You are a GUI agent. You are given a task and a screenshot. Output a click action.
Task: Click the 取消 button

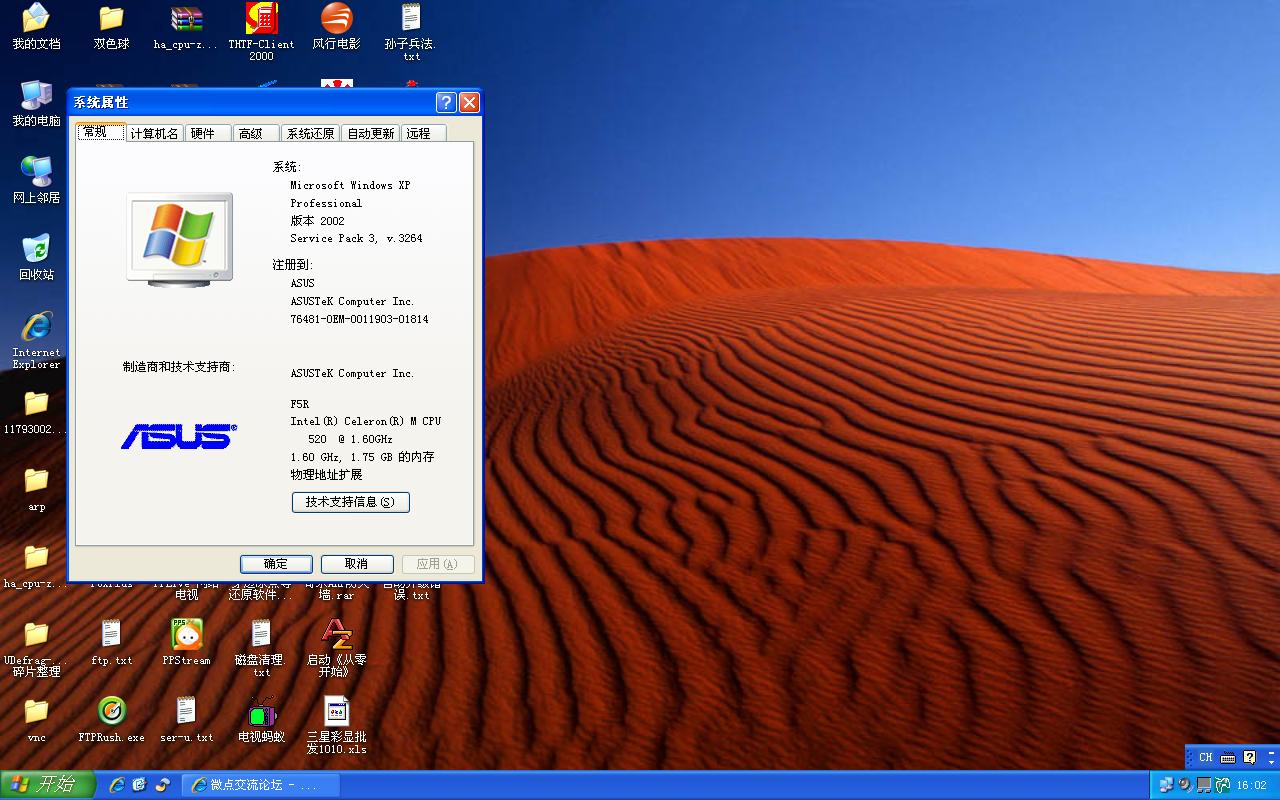coord(357,564)
